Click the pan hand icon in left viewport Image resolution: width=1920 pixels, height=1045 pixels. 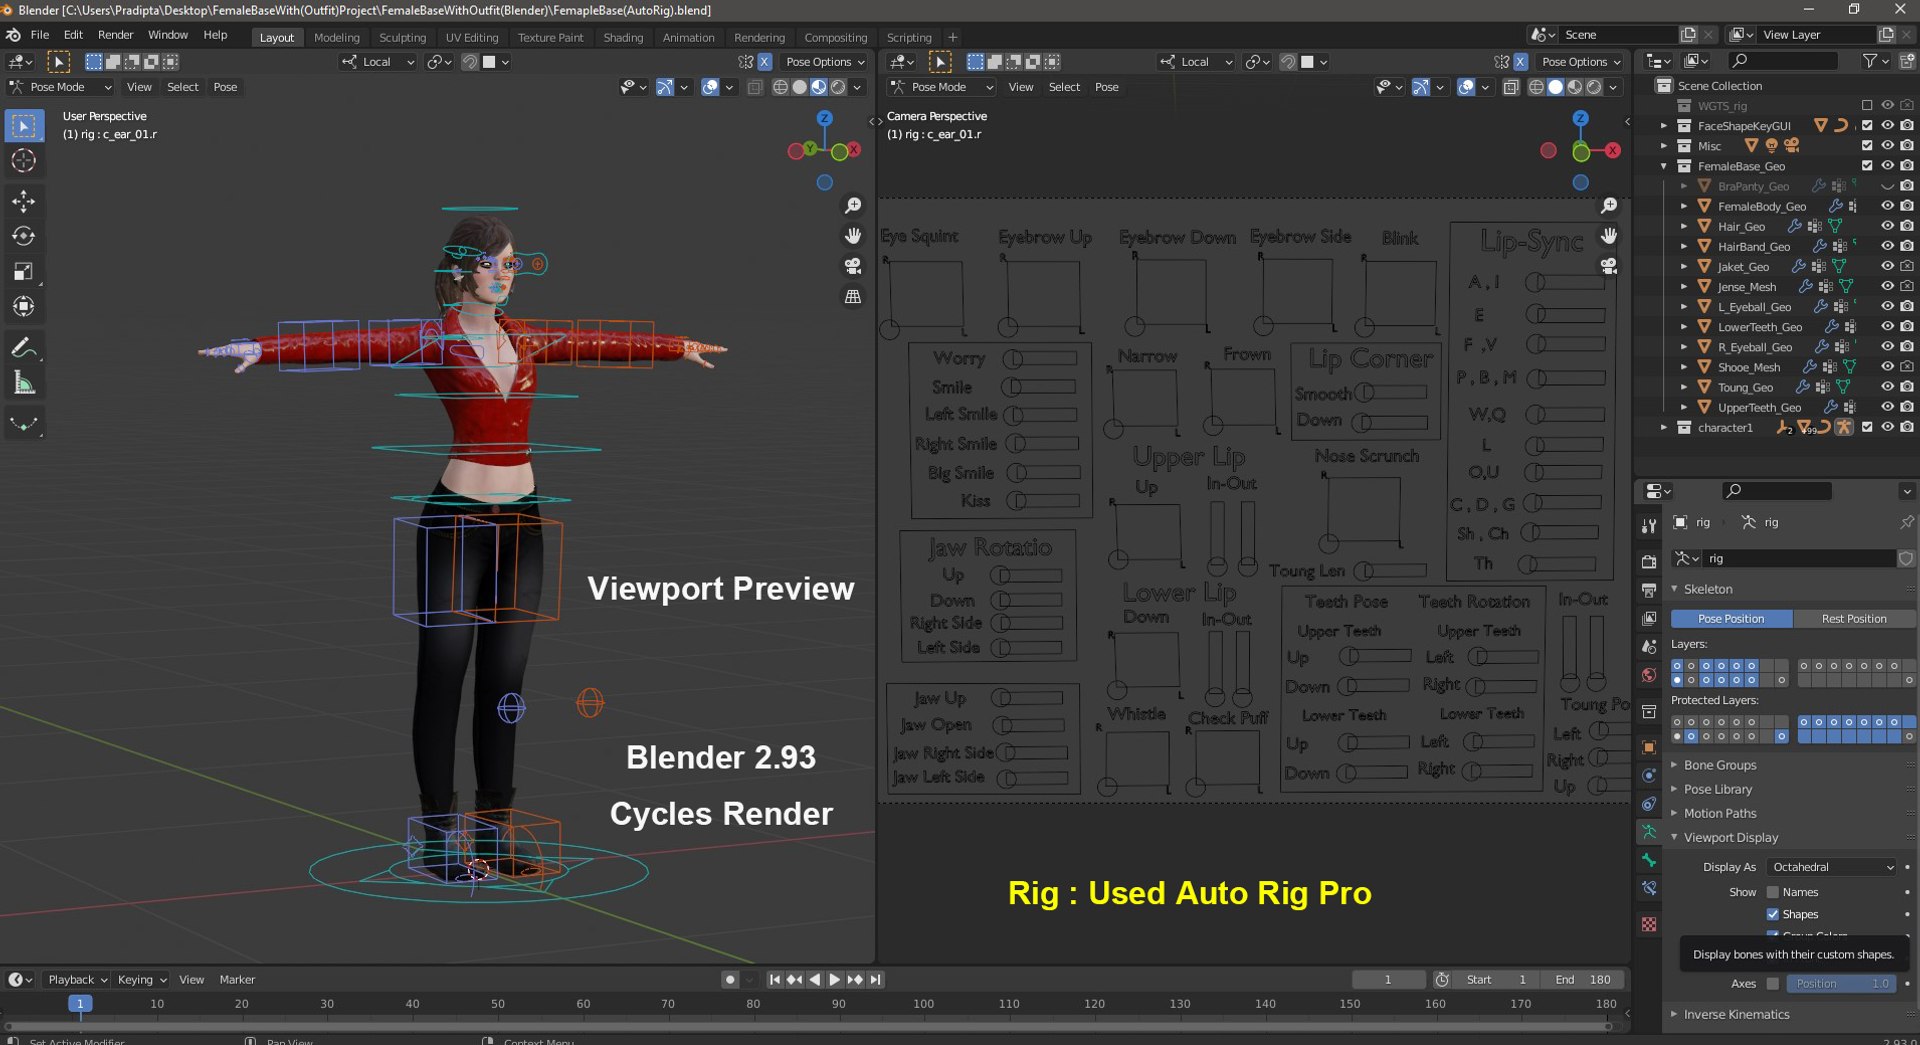[853, 236]
